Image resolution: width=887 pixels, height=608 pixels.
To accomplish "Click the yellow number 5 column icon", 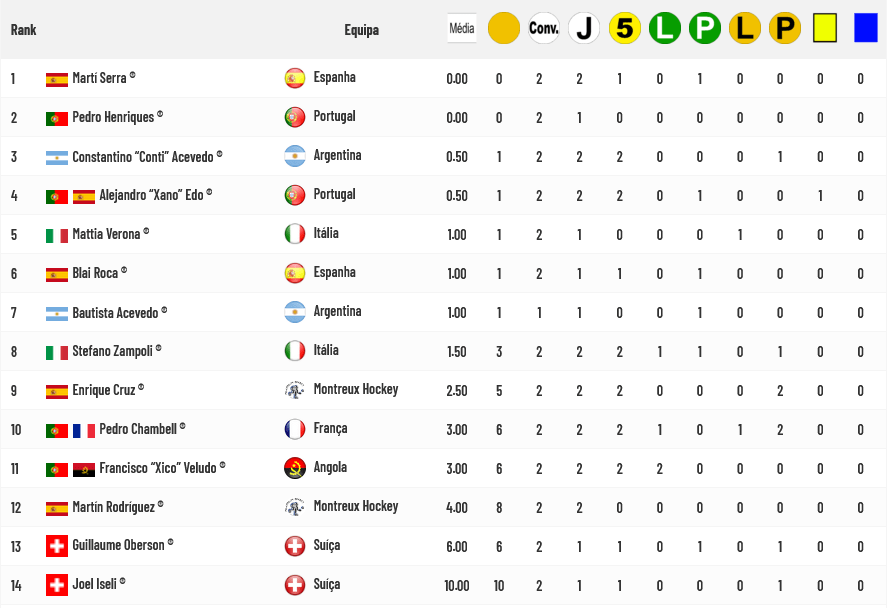I will click(x=625, y=28).
